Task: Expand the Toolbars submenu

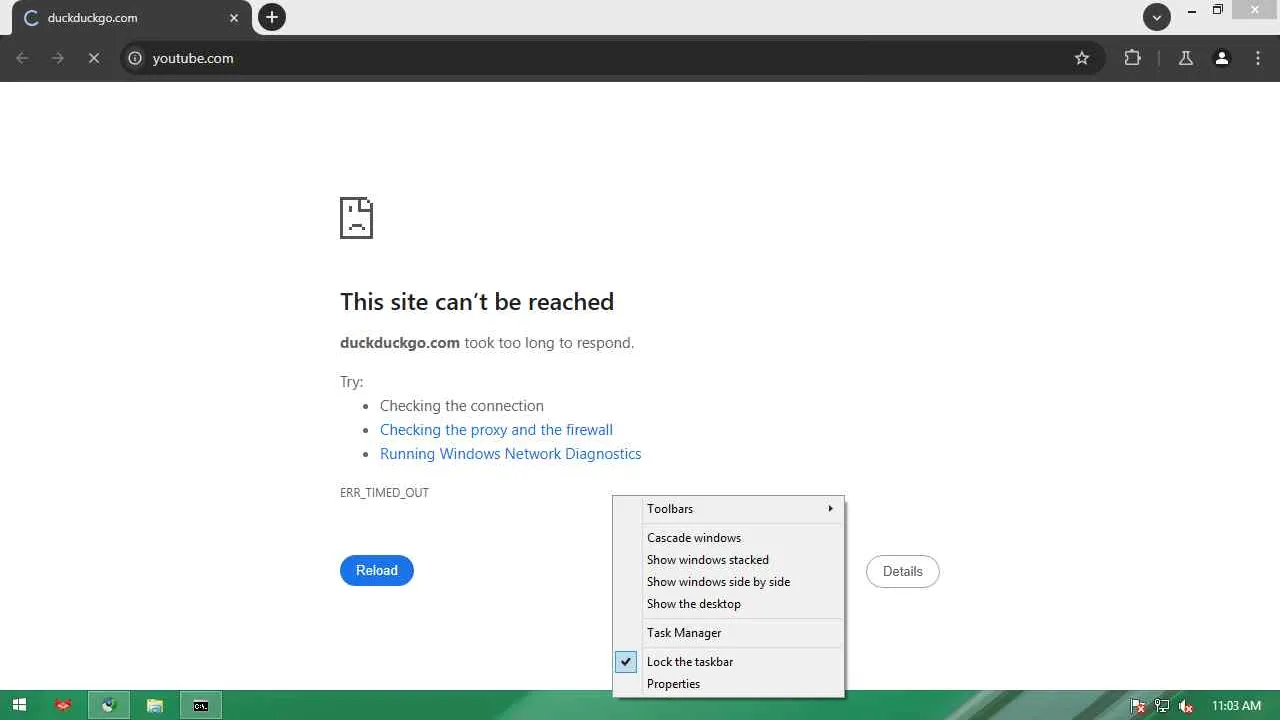Action: (x=728, y=509)
